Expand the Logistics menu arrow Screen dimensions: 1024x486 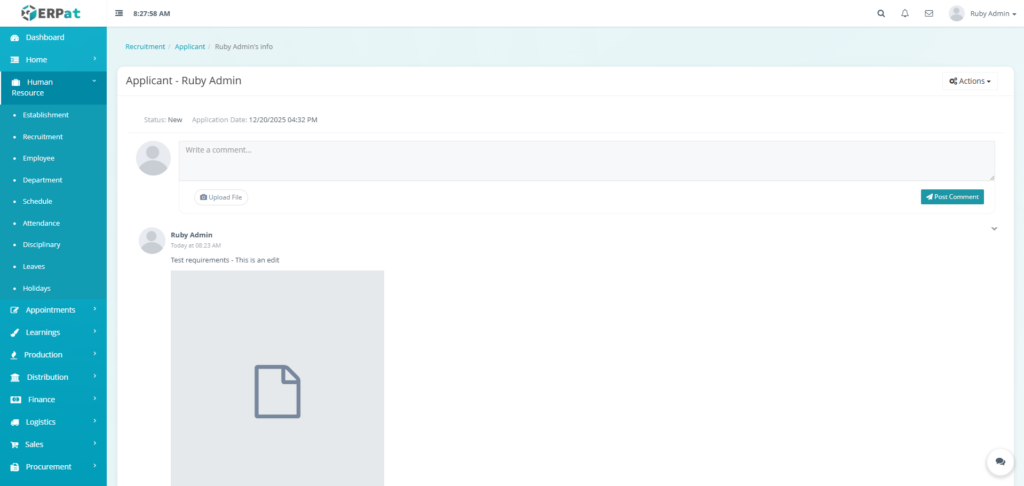(x=95, y=421)
